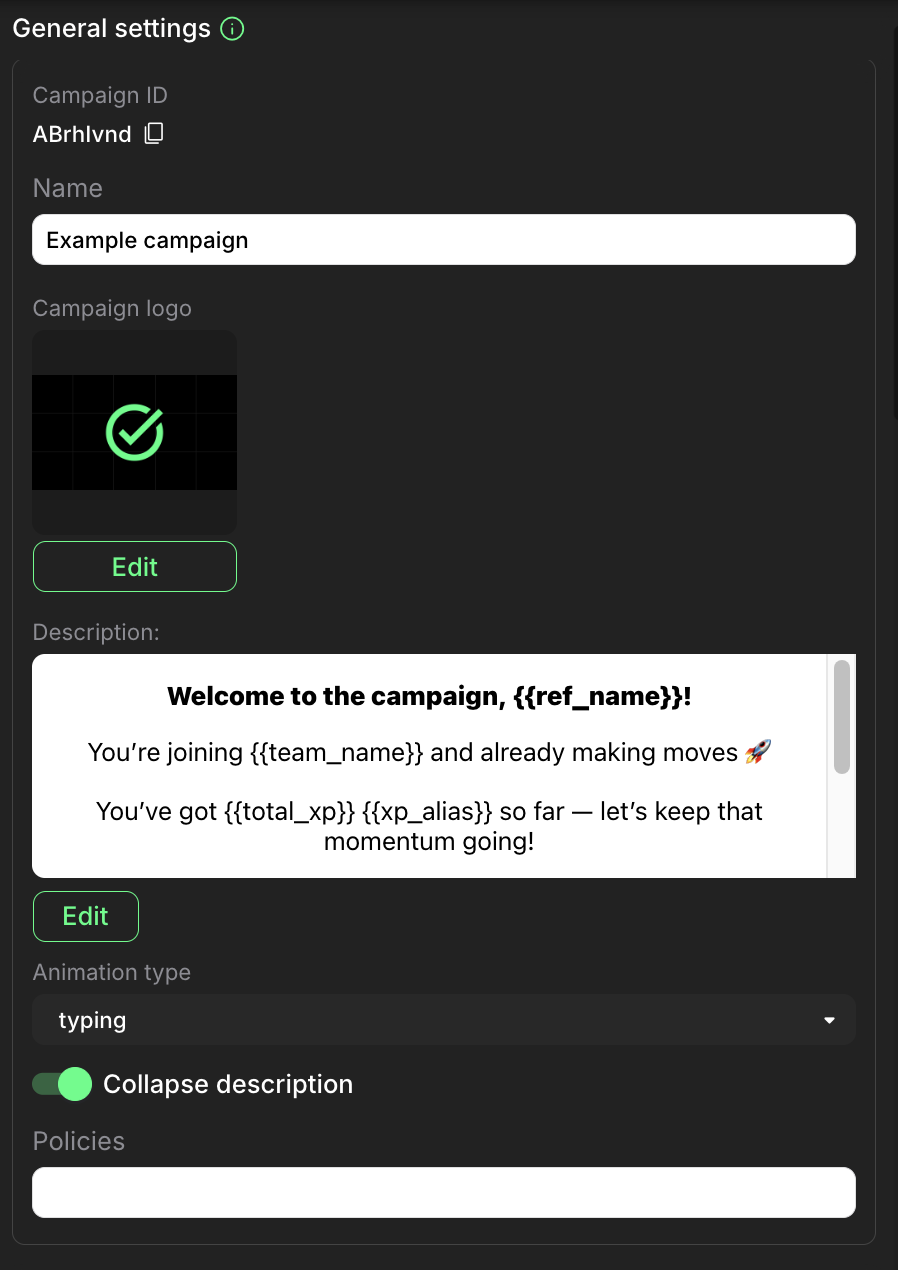This screenshot has height=1270, width=898.
Task: Toggle the Collapse description switch
Action: pyautogui.click(x=62, y=1084)
